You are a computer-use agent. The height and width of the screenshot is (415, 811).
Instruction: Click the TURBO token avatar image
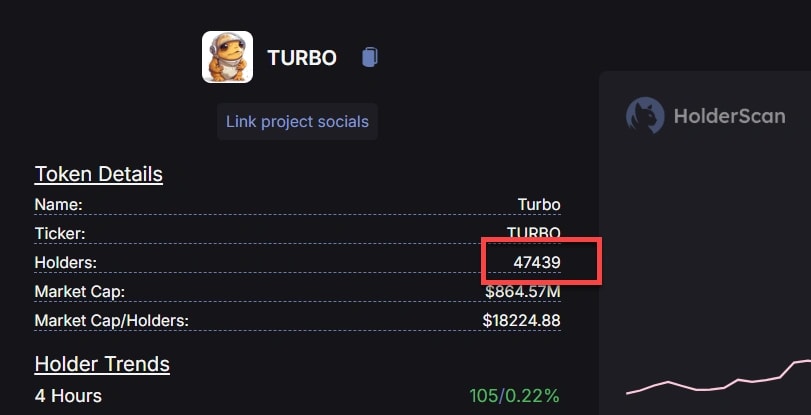[227, 57]
